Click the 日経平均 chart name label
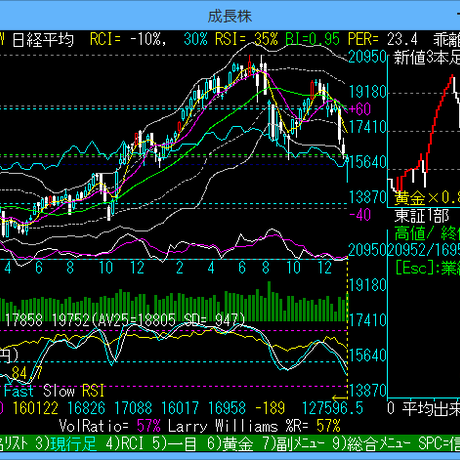This screenshot has height=460, width=460. tap(43, 40)
